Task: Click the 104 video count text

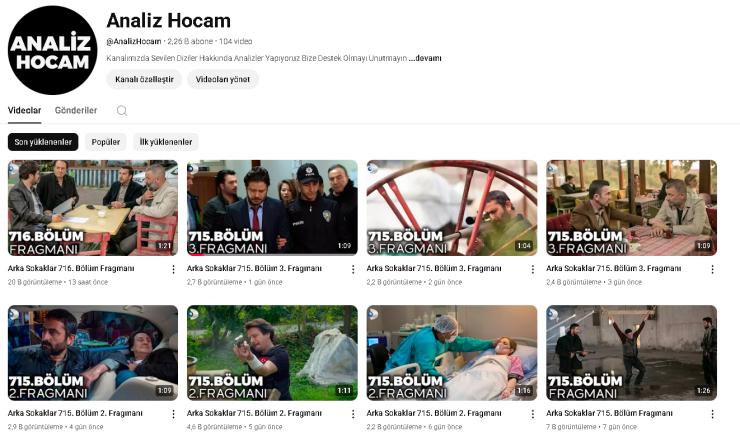Action: [235, 42]
